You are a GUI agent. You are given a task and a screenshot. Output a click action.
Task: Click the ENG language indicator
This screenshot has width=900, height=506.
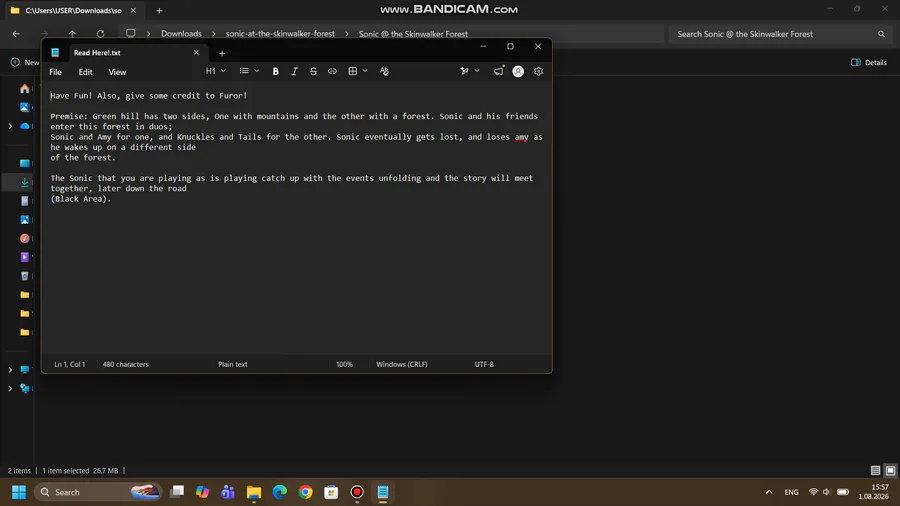pyautogui.click(x=792, y=492)
